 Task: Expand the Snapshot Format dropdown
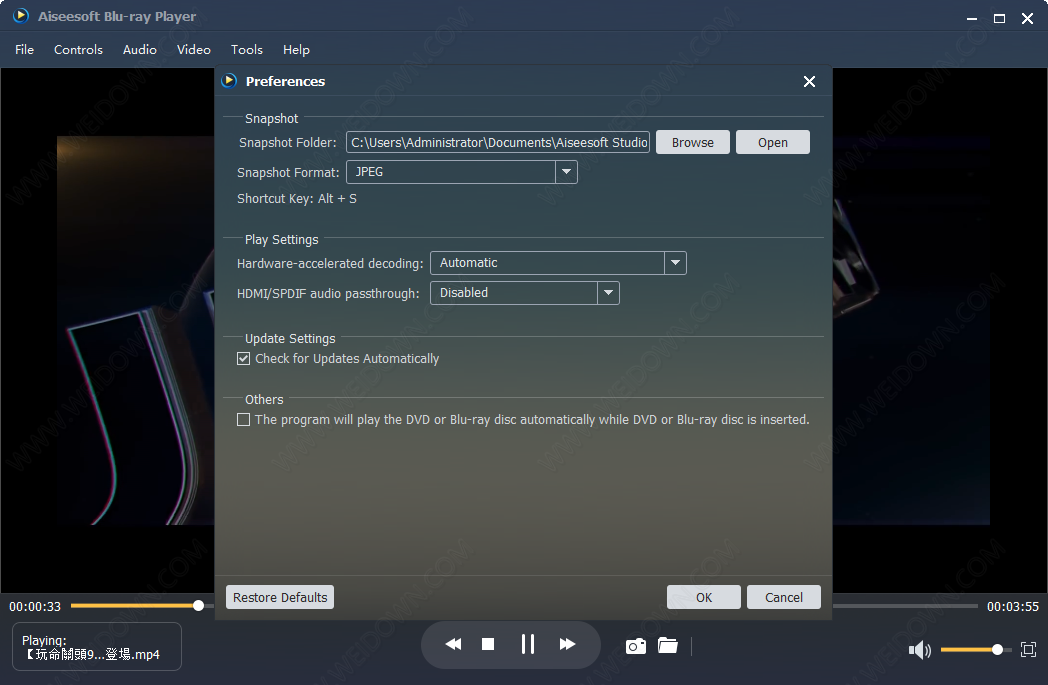[x=567, y=172]
